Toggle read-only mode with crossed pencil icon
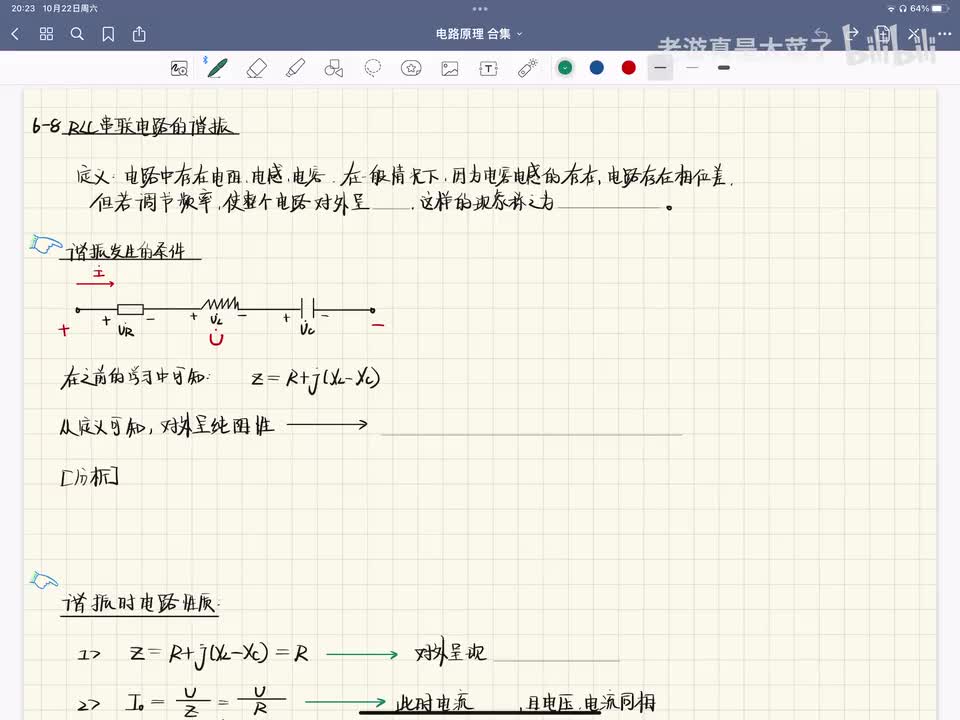960x720 pixels. (914, 34)
